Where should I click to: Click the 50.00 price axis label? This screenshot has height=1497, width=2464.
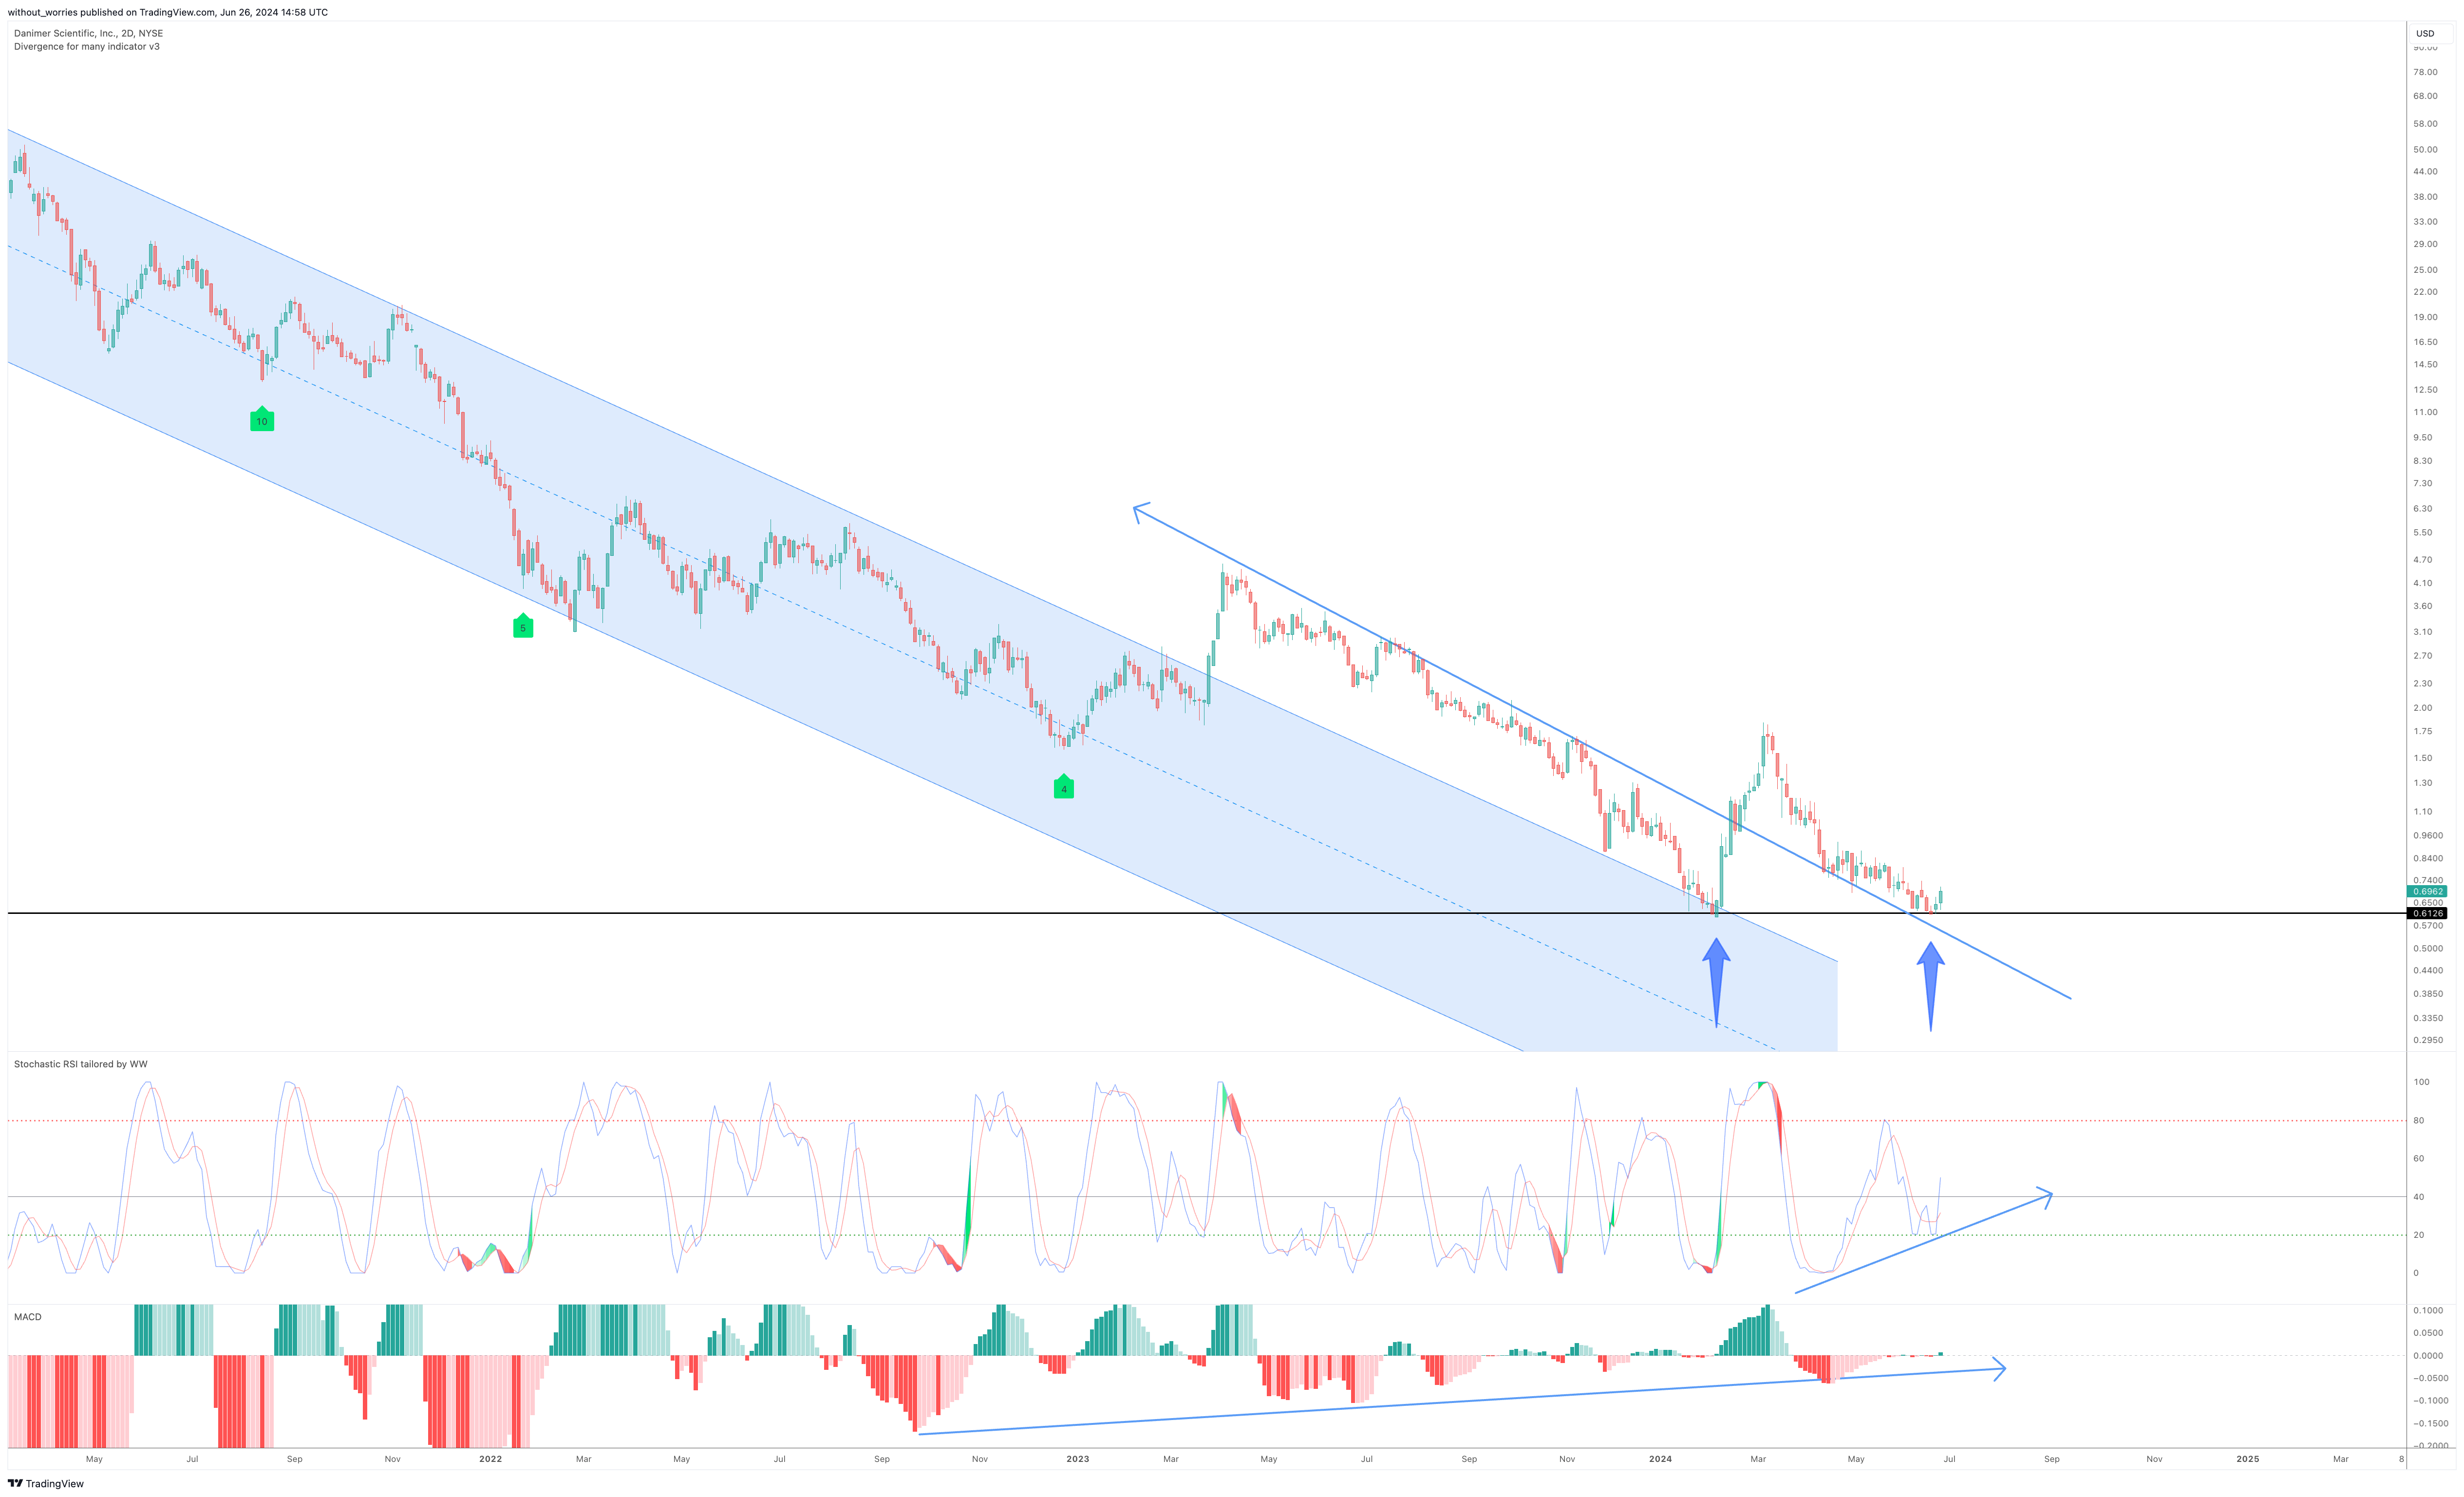tap(2425, 149)
